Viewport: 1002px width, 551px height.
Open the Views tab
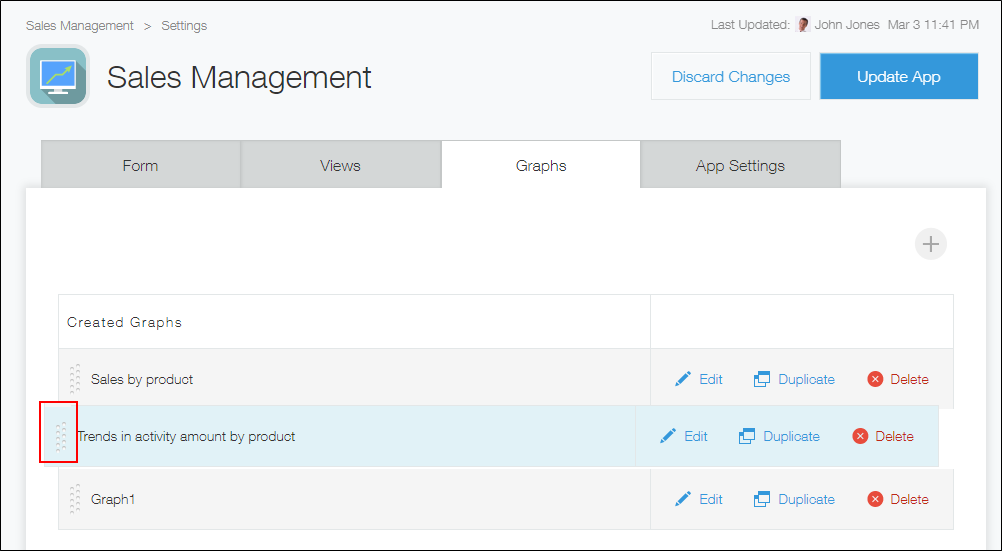(340, 165)
